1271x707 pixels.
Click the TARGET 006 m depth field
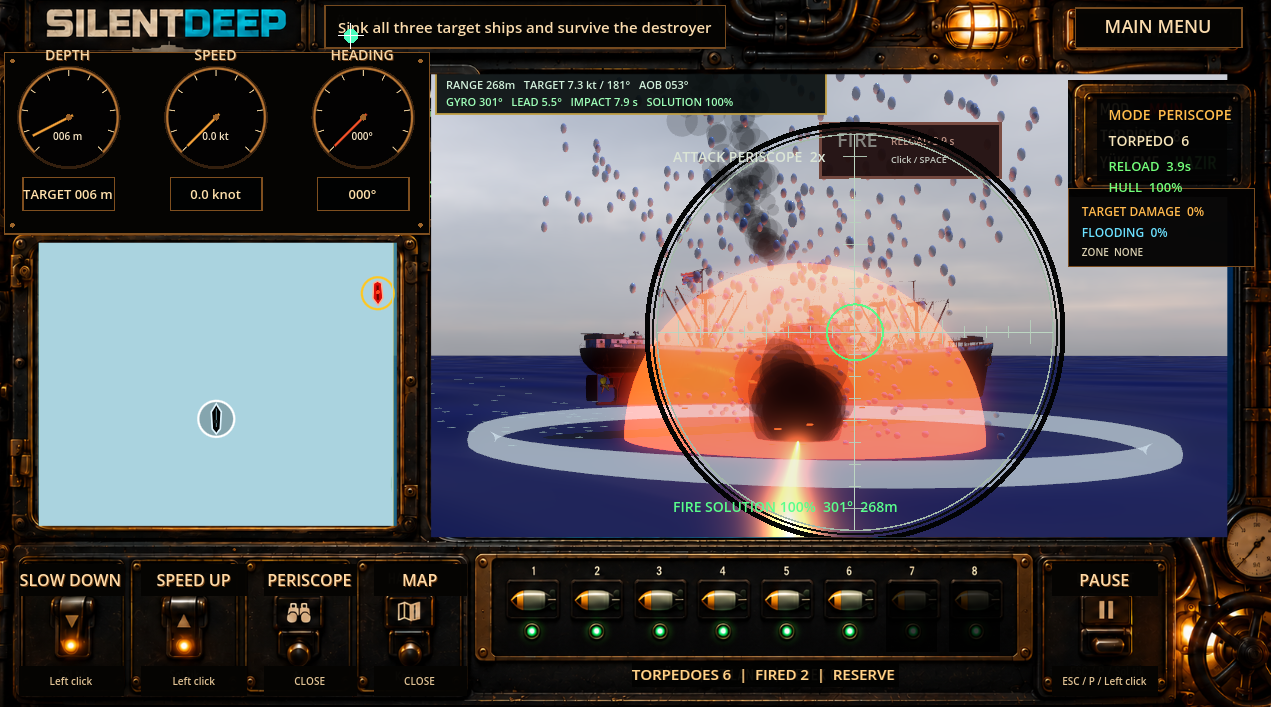tap(68, 194)
